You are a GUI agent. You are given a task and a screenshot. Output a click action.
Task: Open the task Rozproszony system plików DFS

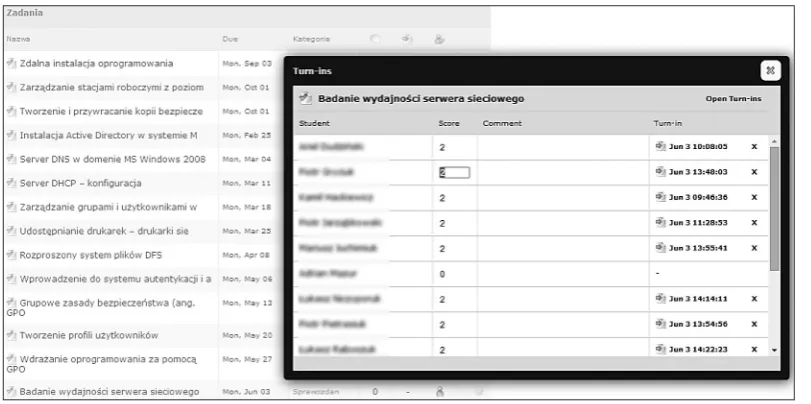91,255
